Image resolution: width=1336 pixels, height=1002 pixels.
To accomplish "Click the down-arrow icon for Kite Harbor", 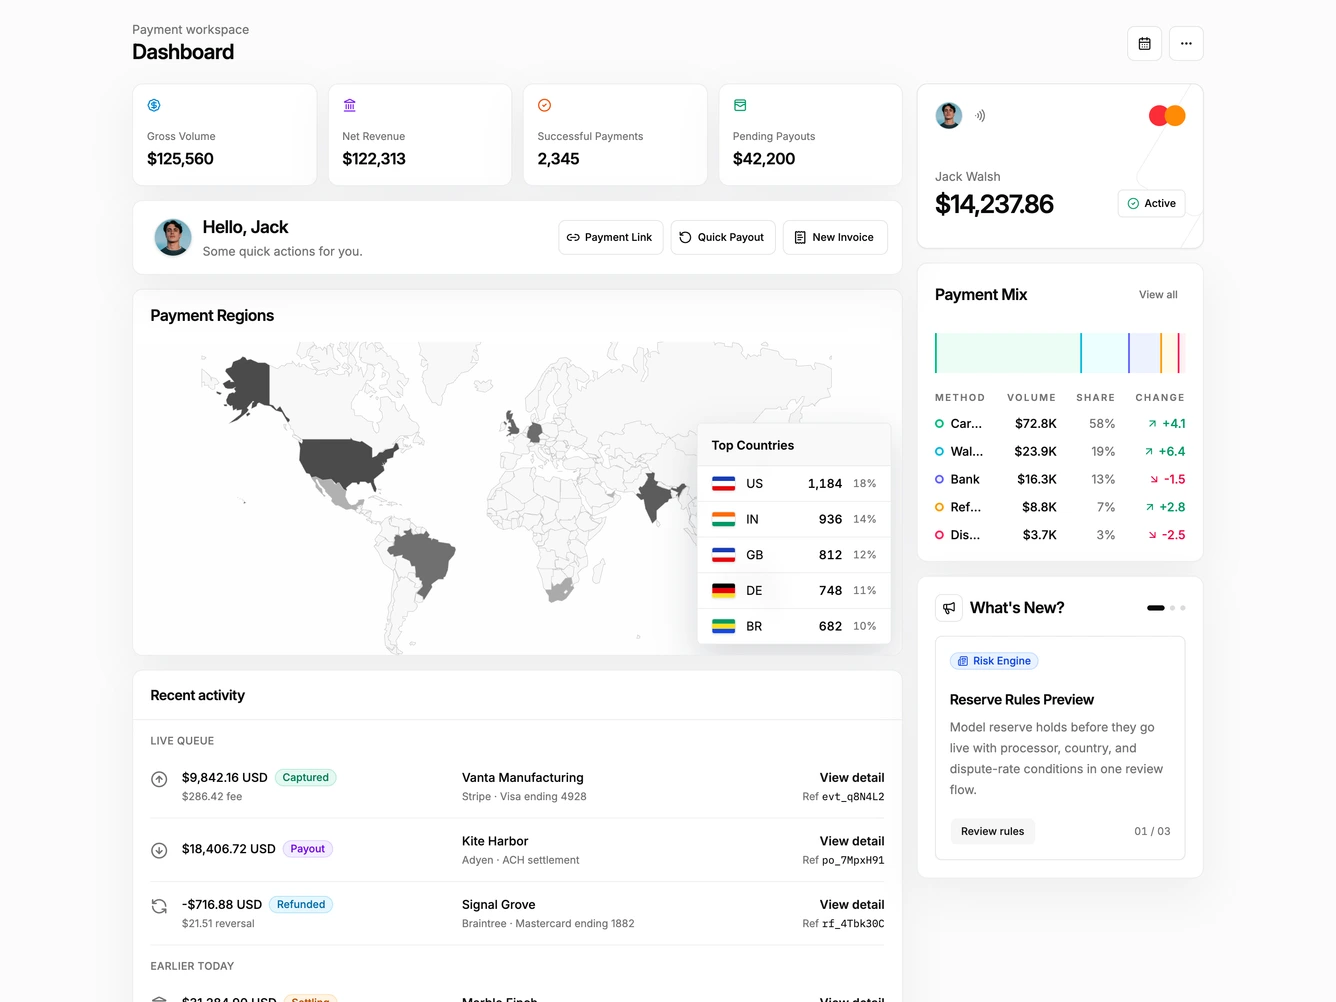I will (159, 851).
